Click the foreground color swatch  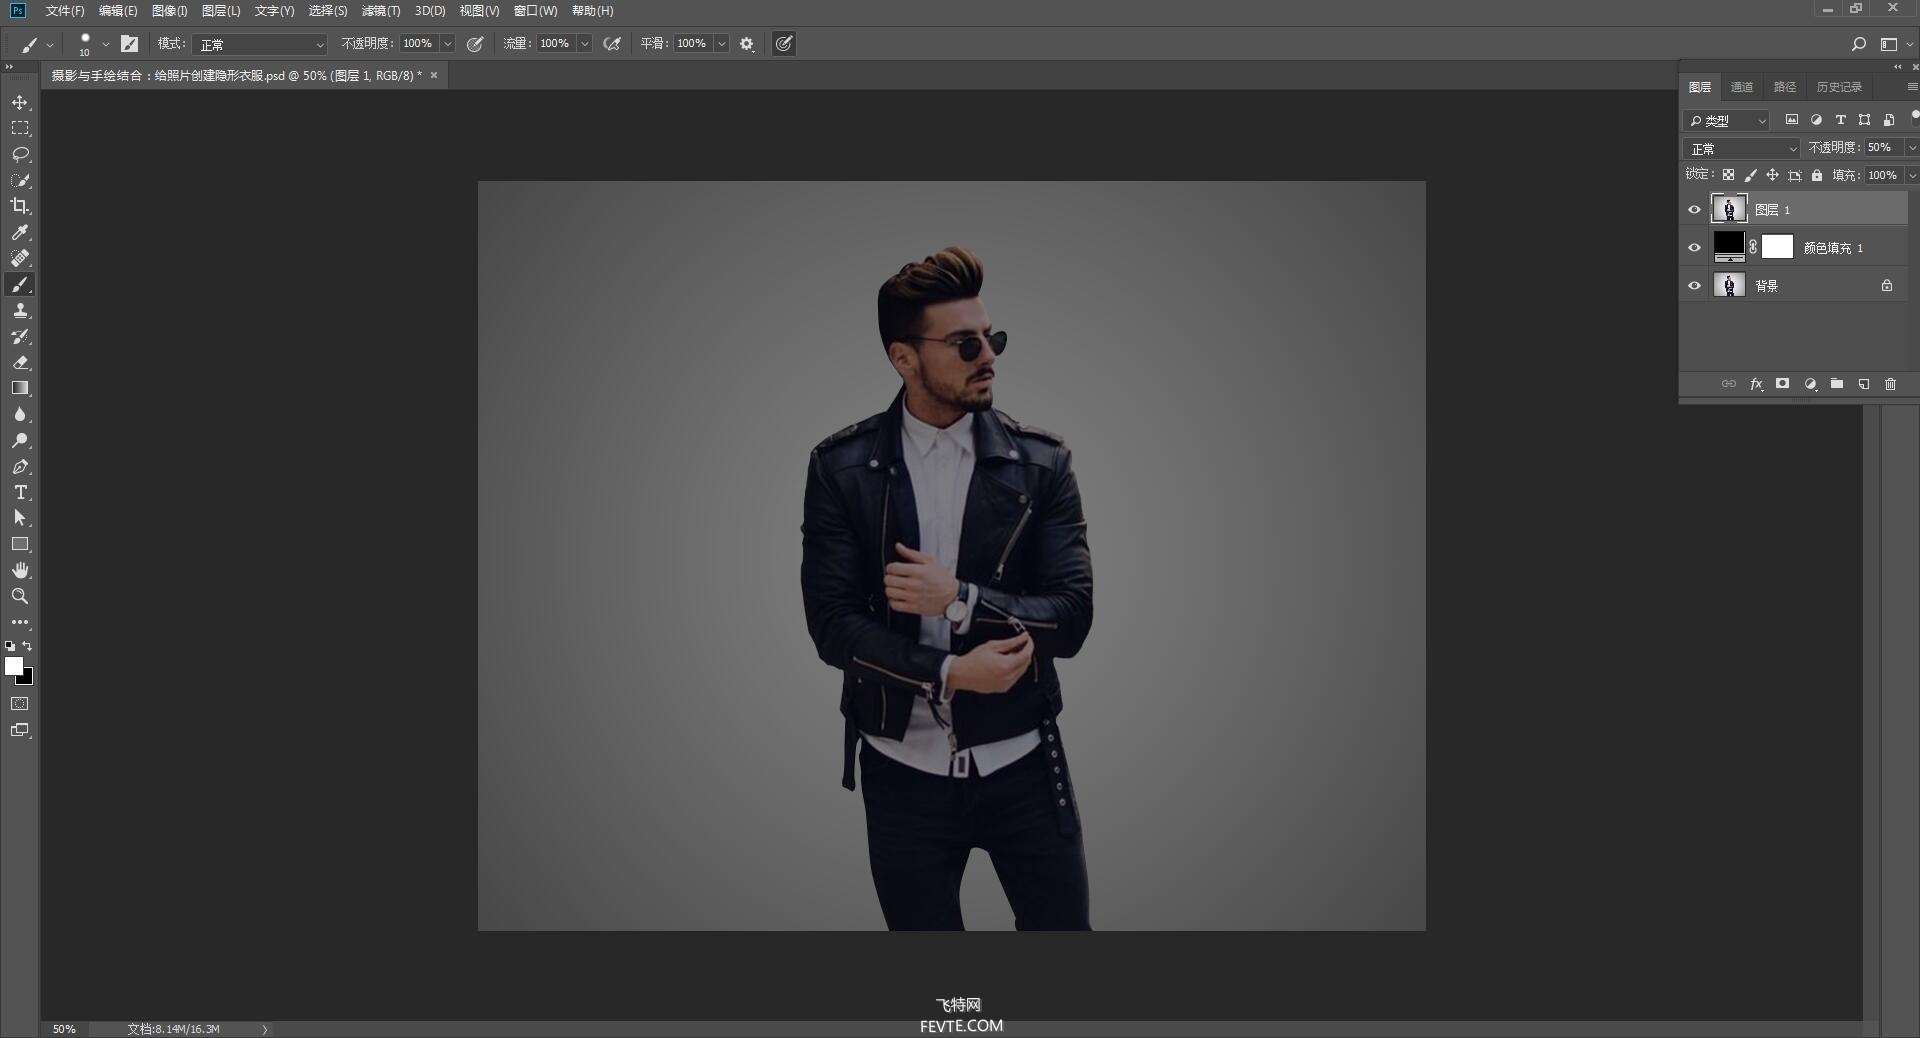point(13,666)
